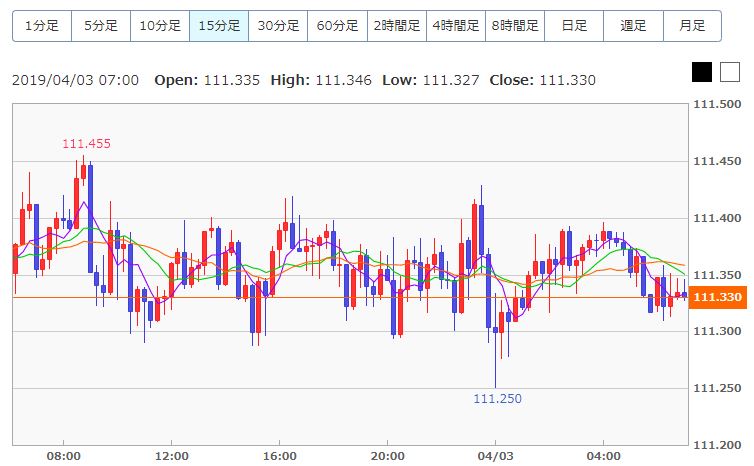The height and width of the screenshot is (466, 754).
Task: Open the 2時間足 chart interval
Action: pos(397,26)
